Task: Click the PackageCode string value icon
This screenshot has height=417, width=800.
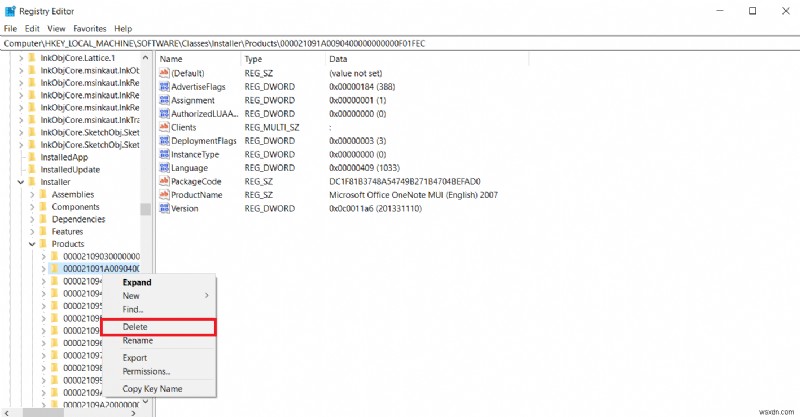Action: coord(164,181)
